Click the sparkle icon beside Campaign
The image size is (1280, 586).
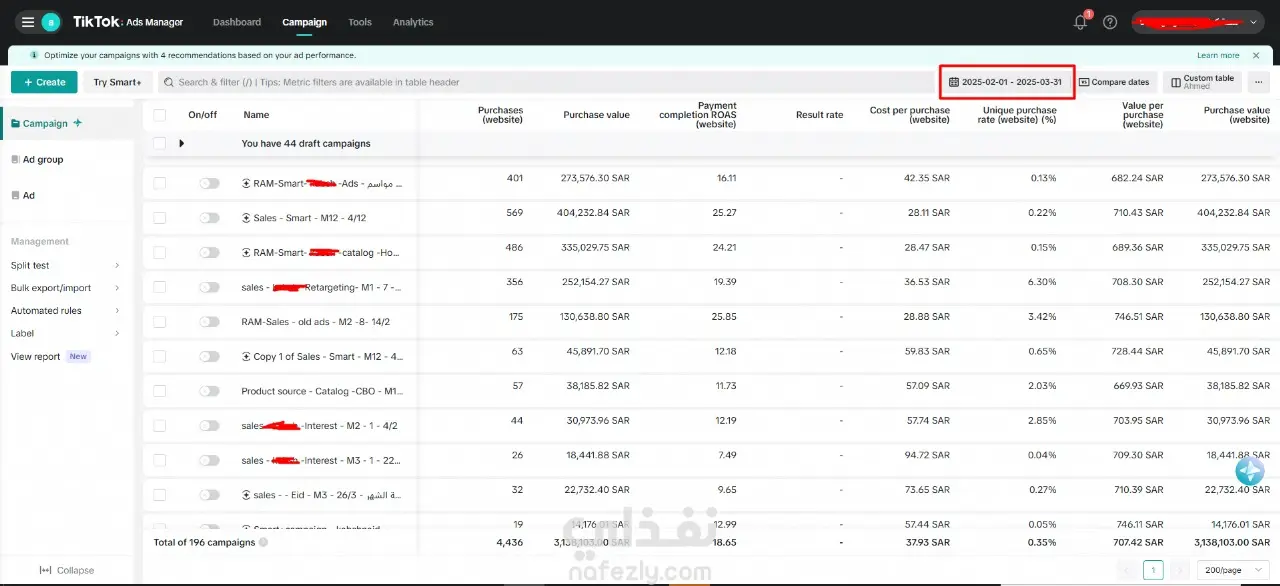tap(78, 123)
